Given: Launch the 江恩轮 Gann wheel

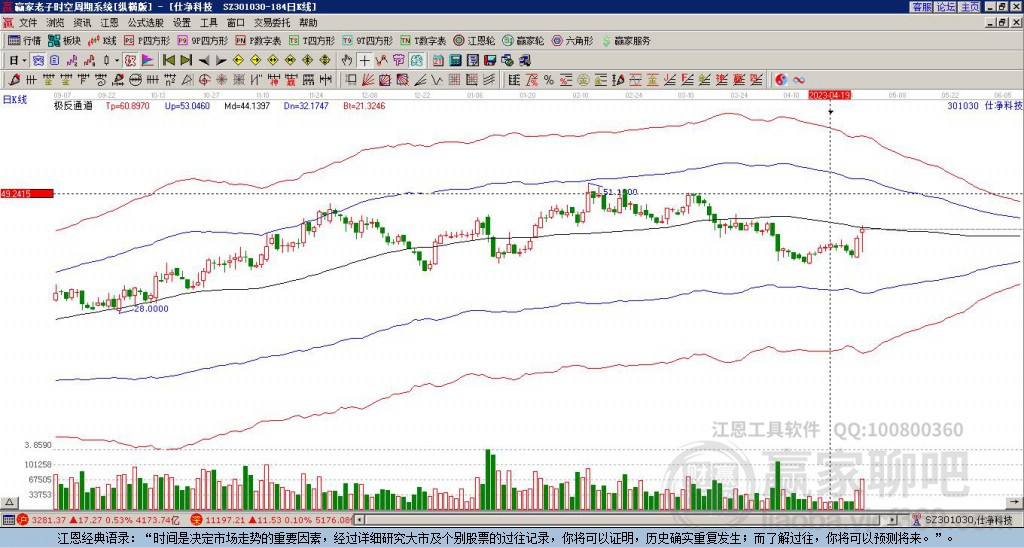Looking at the screenshot, I should pyautogui.click(x=474, y=40).
